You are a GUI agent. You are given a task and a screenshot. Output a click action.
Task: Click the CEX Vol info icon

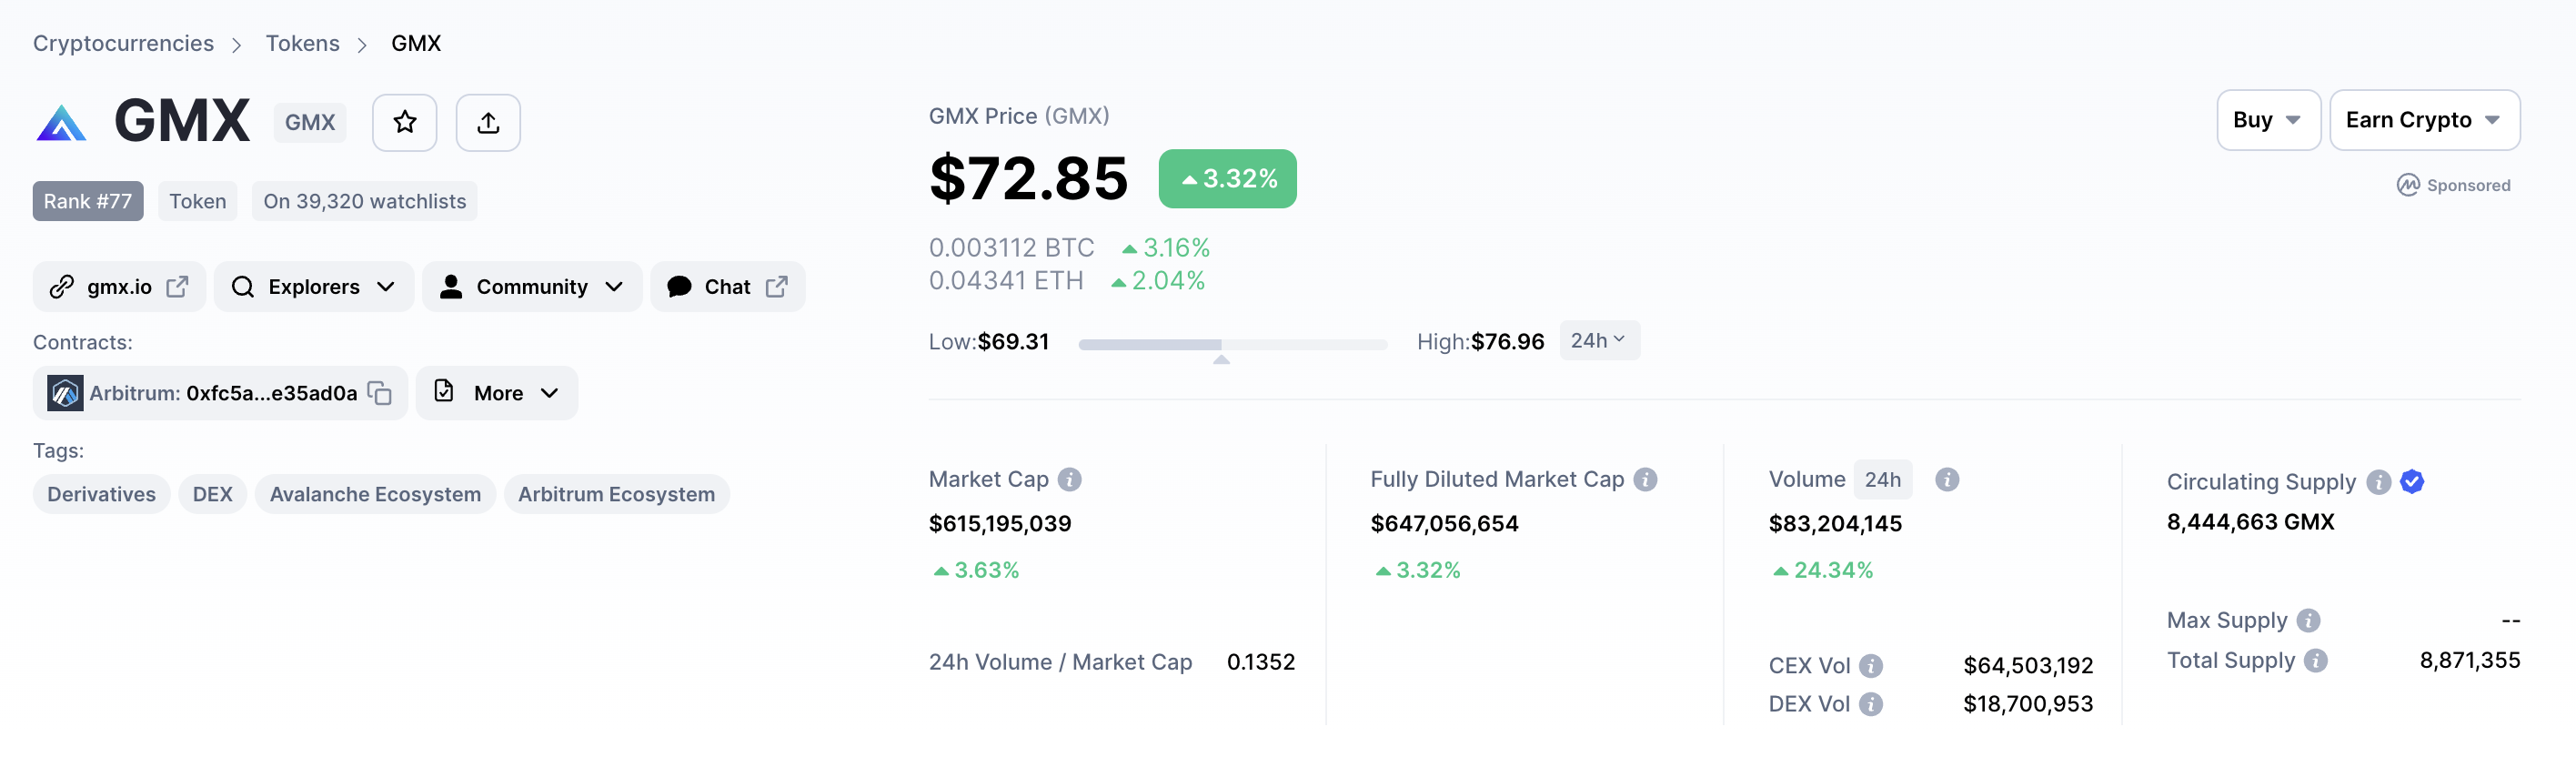click(1871, 666)
